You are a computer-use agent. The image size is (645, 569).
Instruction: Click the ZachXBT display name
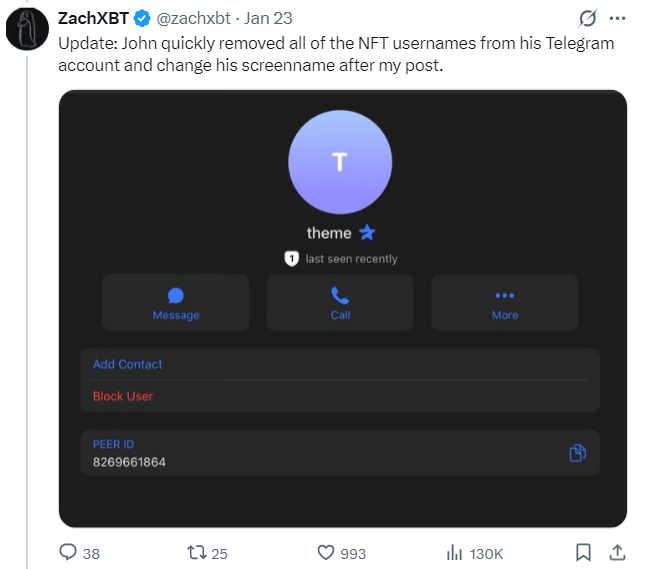click(x=93, y=18)
